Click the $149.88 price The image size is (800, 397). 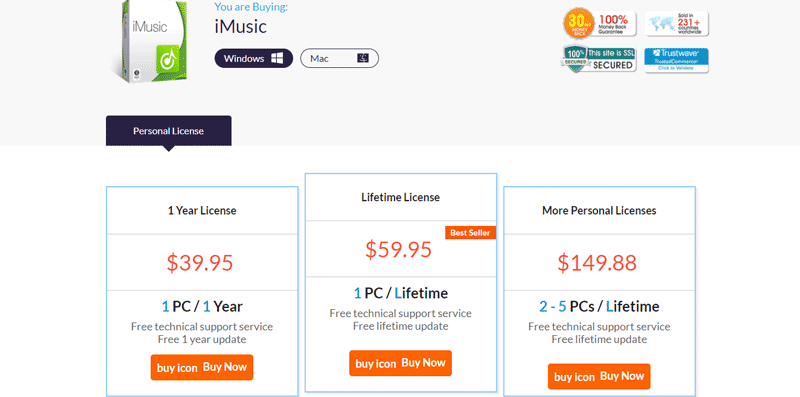(x=597, y=262)
